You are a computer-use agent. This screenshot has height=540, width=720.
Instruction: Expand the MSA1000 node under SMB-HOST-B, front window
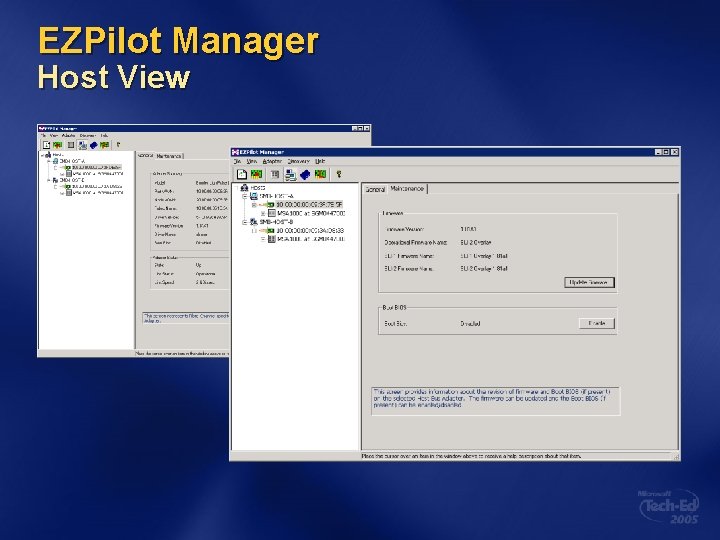[x=263, y=239]
